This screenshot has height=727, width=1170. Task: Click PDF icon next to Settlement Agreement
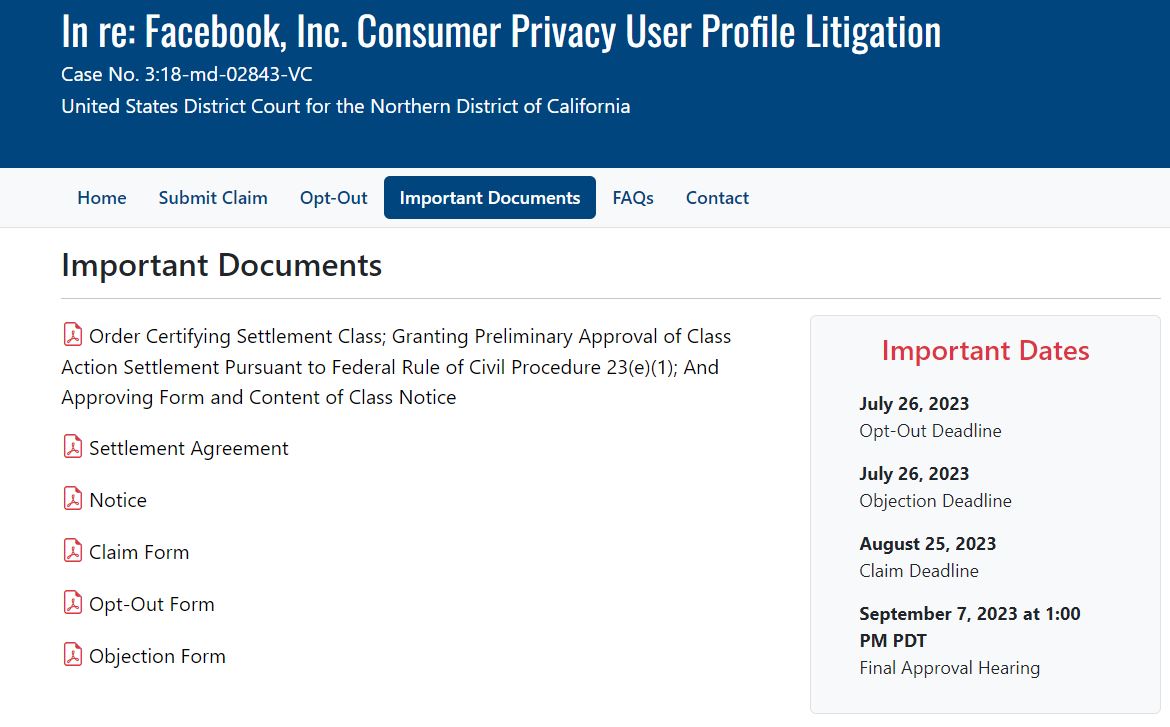click(72, 446)
